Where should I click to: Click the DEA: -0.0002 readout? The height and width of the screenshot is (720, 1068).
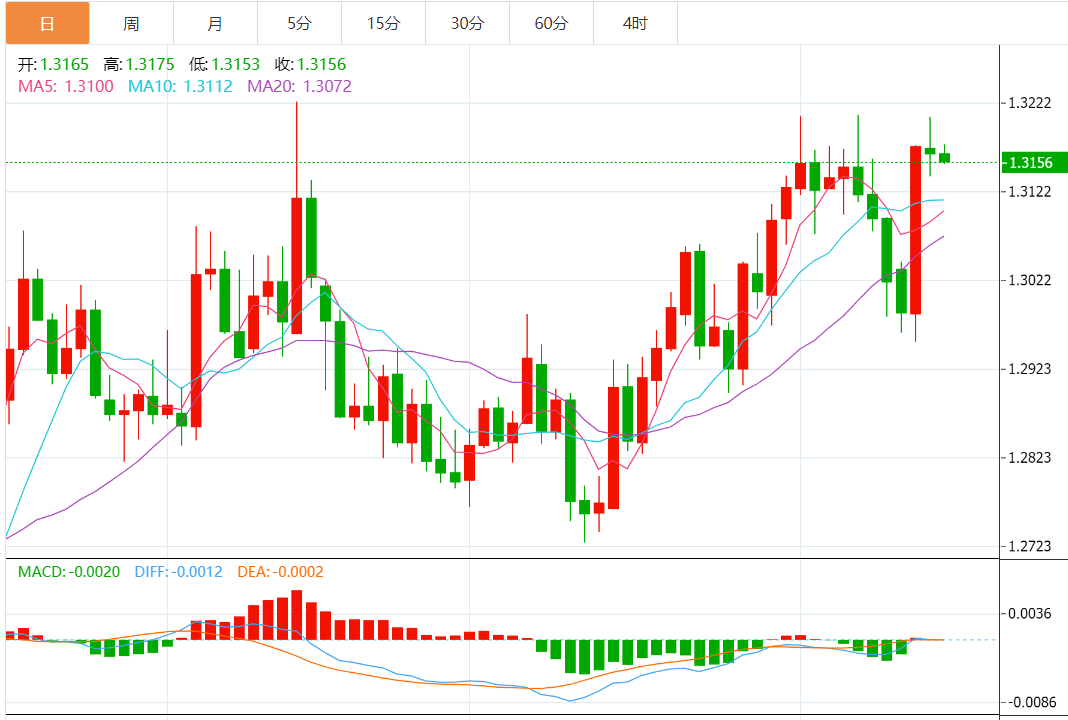tap(281, 572)
